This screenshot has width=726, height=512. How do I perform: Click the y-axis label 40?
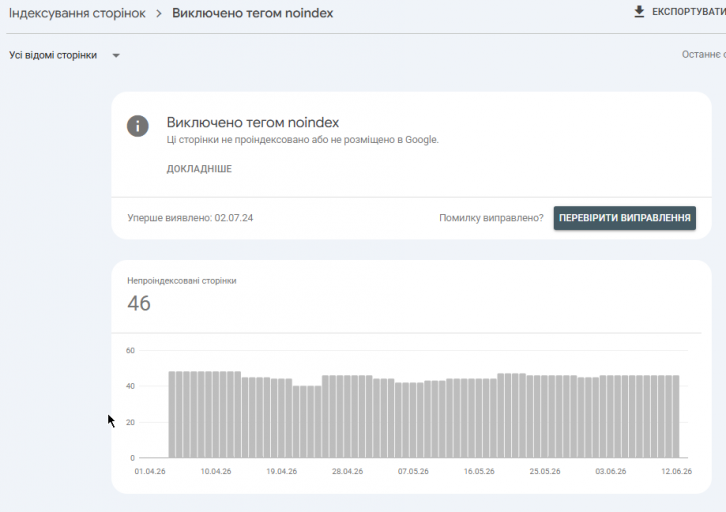click(x=130, y=386)
